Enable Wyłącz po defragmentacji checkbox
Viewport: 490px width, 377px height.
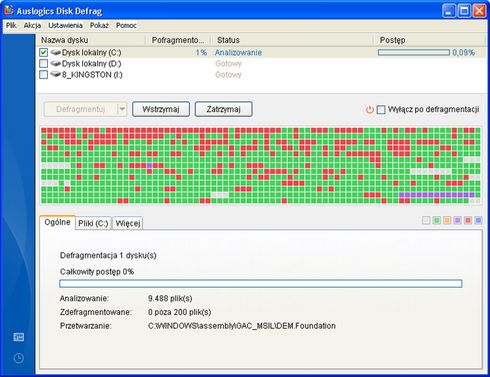381,109
